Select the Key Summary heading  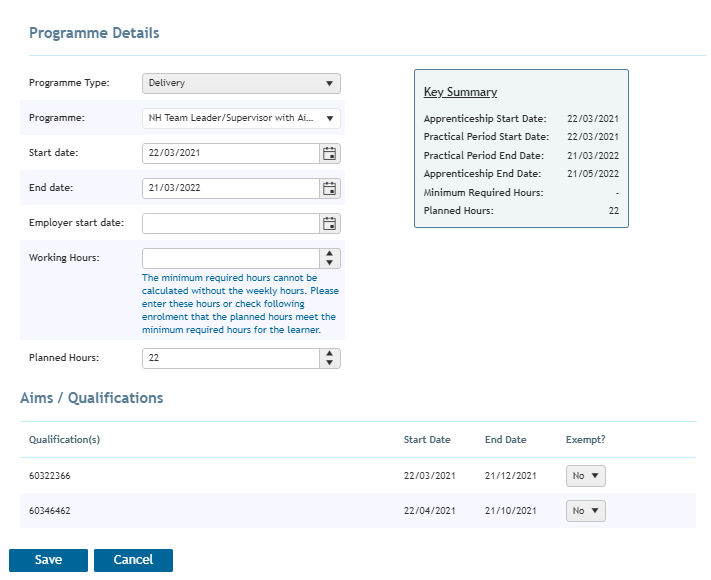[x=460, y=92]
